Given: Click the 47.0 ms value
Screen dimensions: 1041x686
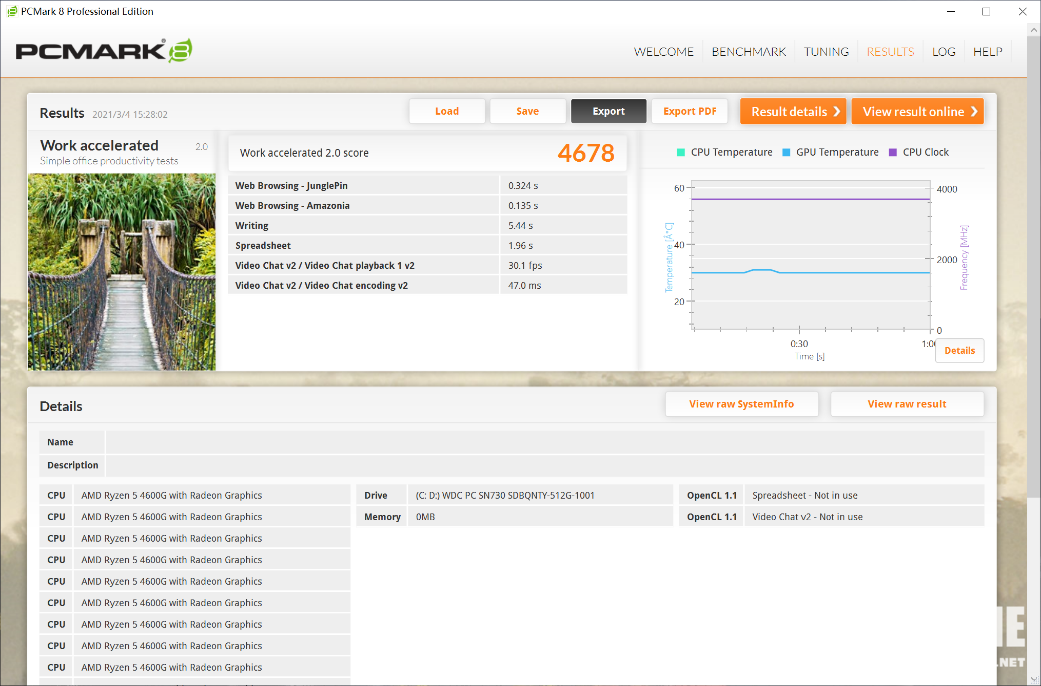Looking at the screenshot, I should tap(524, 286).
